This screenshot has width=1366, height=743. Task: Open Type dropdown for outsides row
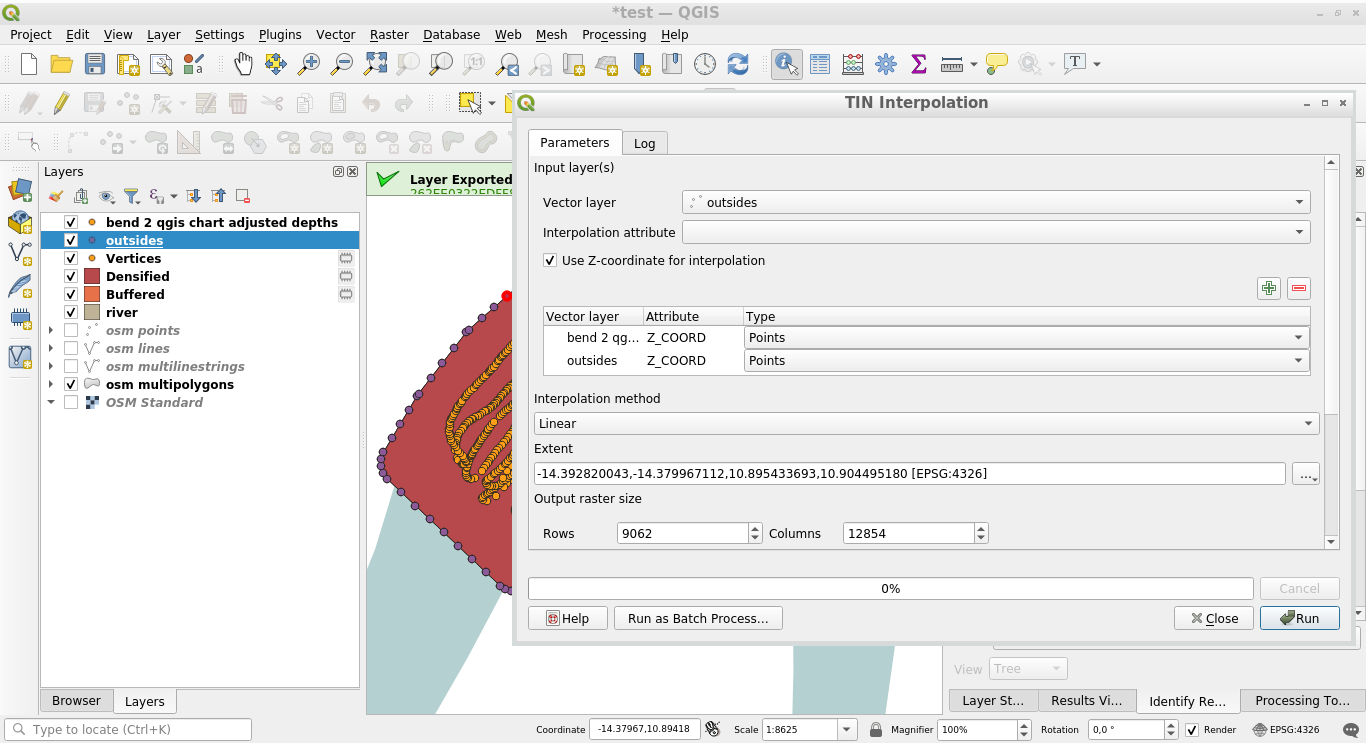1027,361
